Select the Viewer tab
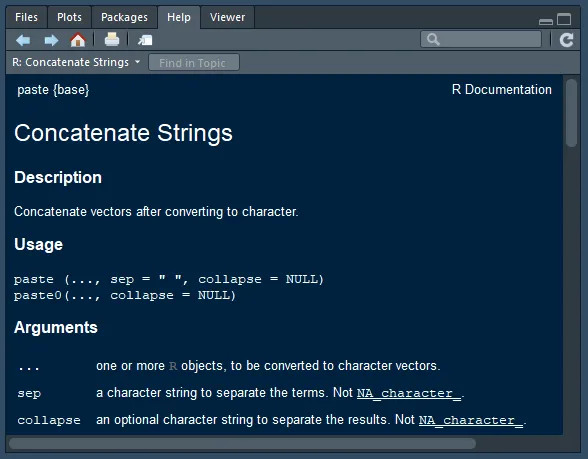Viewport: 588px width, 459px height. 227,17
